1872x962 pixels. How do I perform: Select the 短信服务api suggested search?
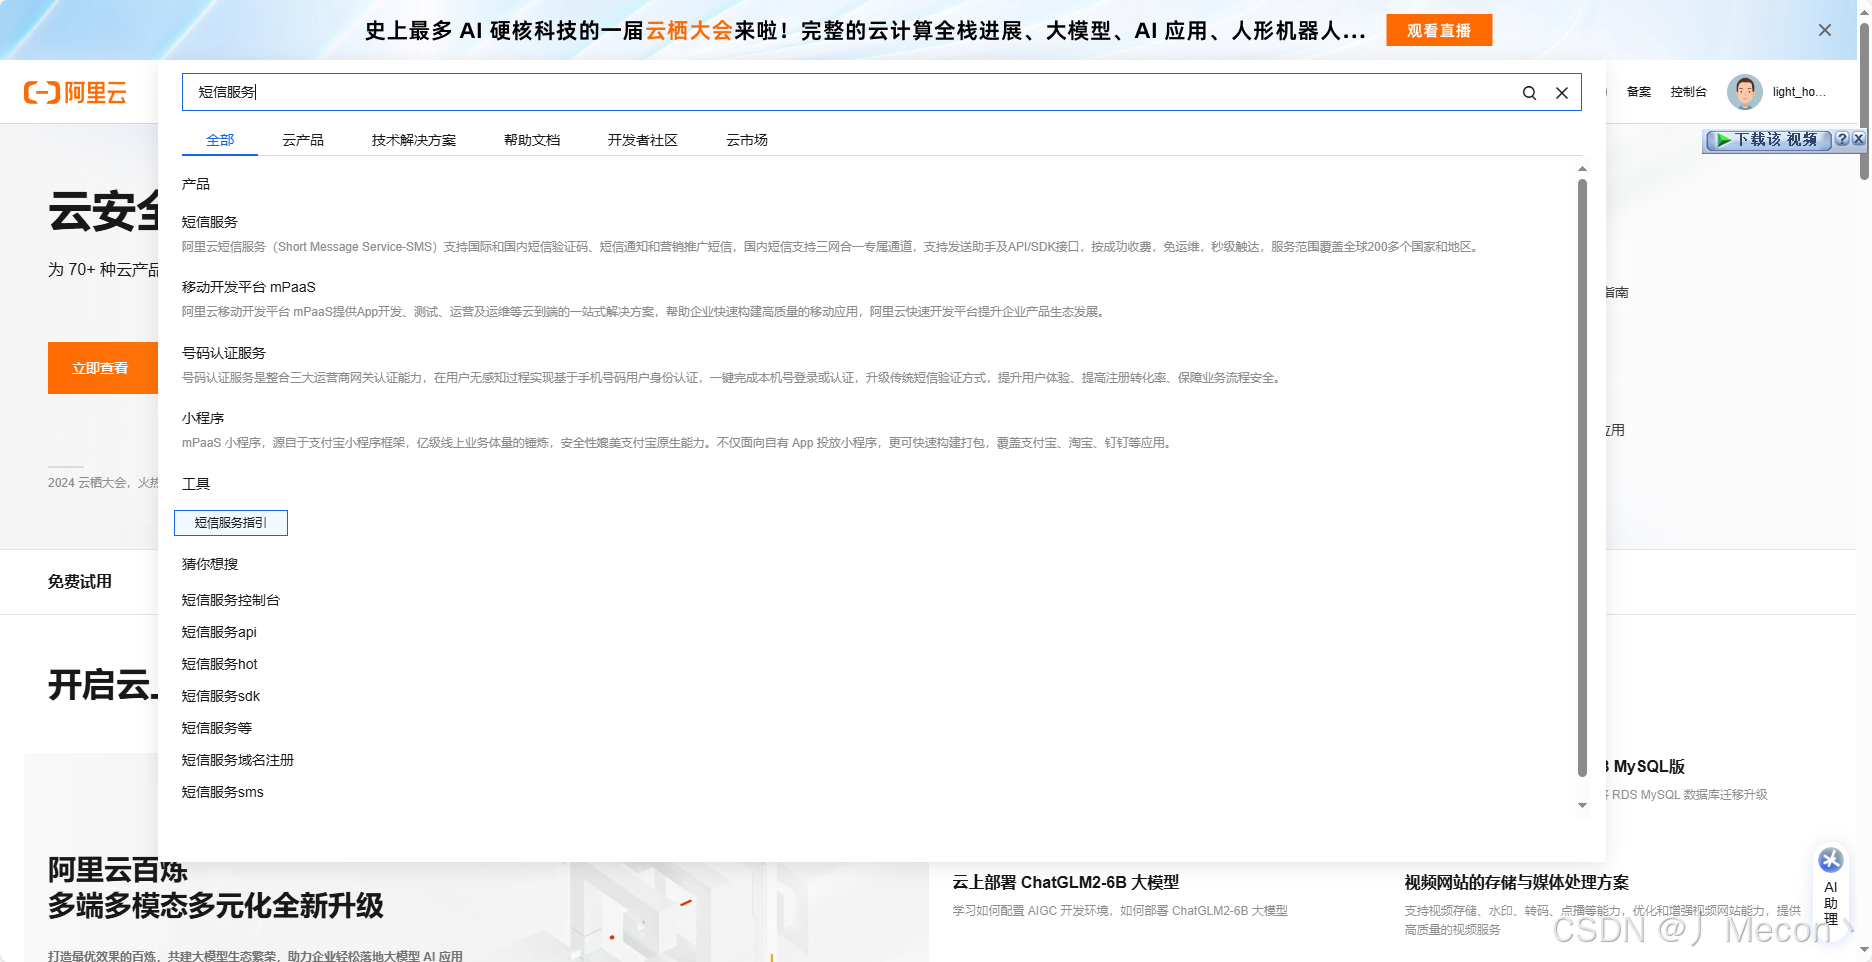tap(218, 632)
